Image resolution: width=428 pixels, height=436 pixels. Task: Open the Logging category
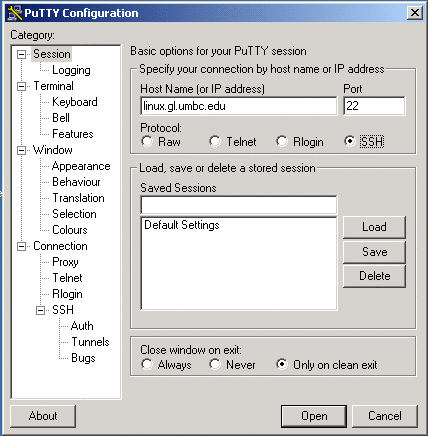[x=71, y=70]
